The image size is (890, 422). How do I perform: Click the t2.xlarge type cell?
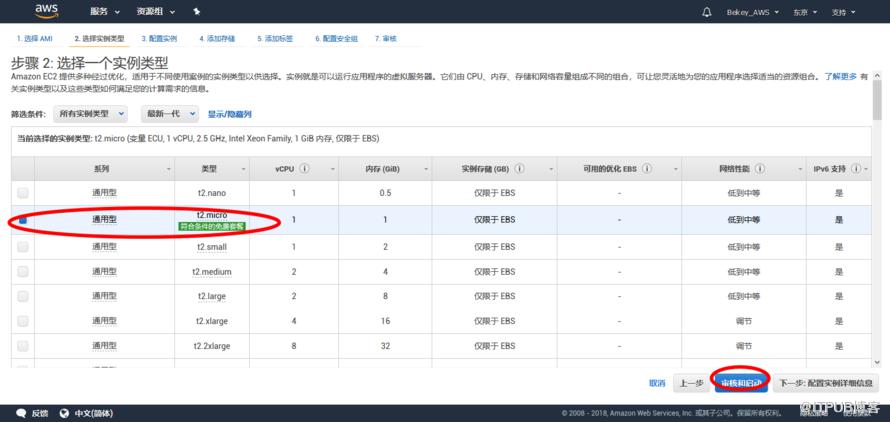point(212,320)
